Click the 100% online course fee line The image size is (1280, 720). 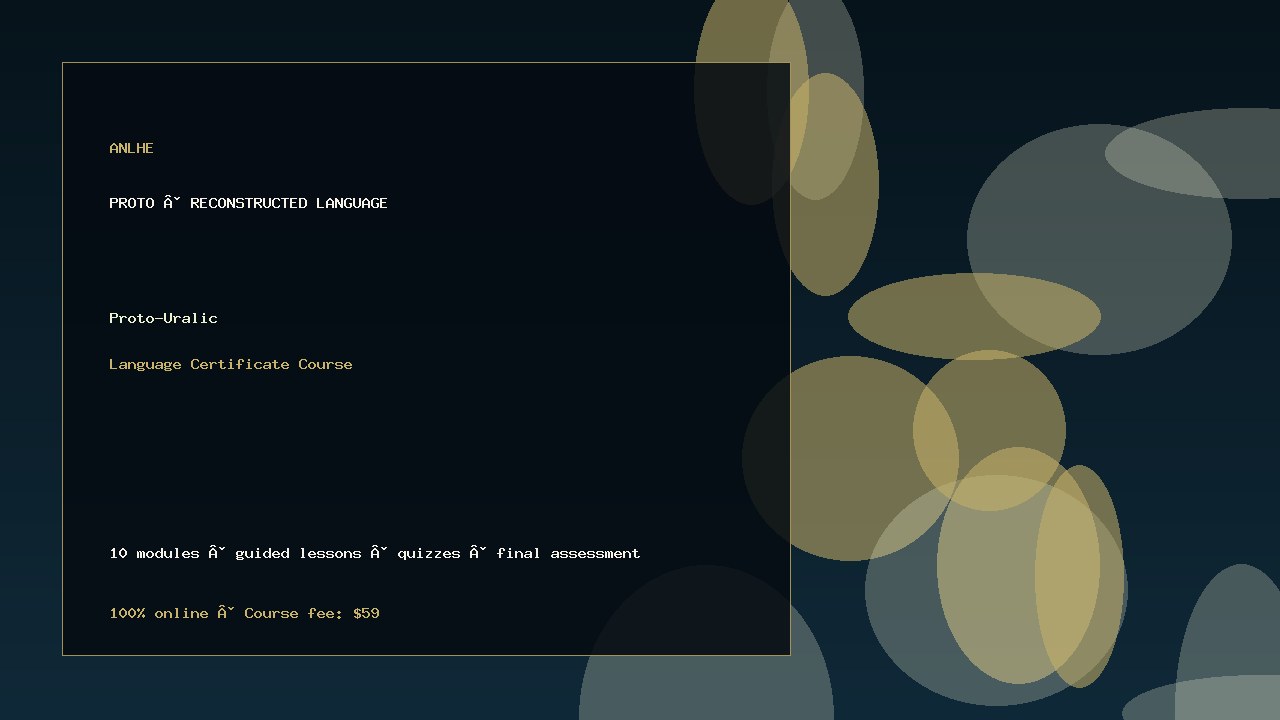click(244, 613)
